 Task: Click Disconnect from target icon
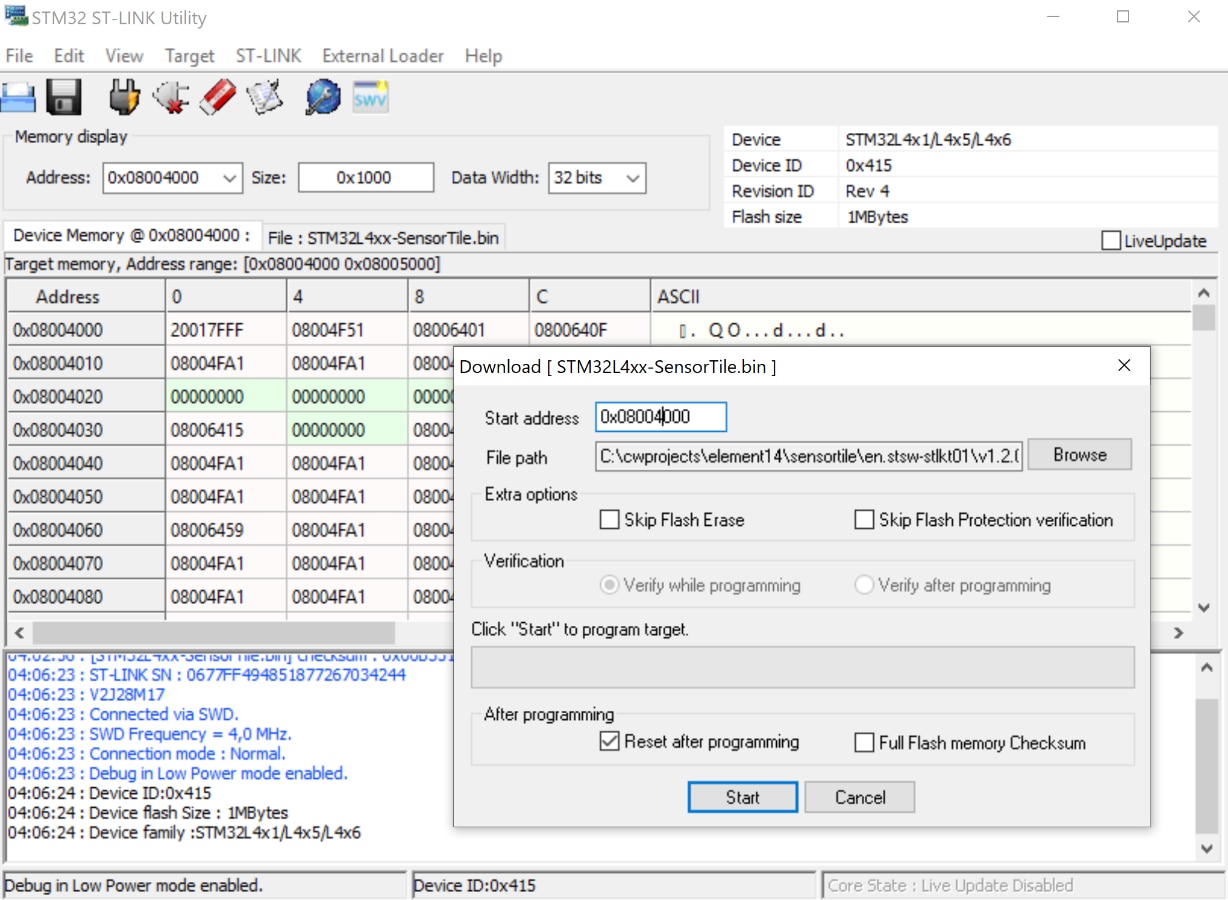[x=171, y=98]
